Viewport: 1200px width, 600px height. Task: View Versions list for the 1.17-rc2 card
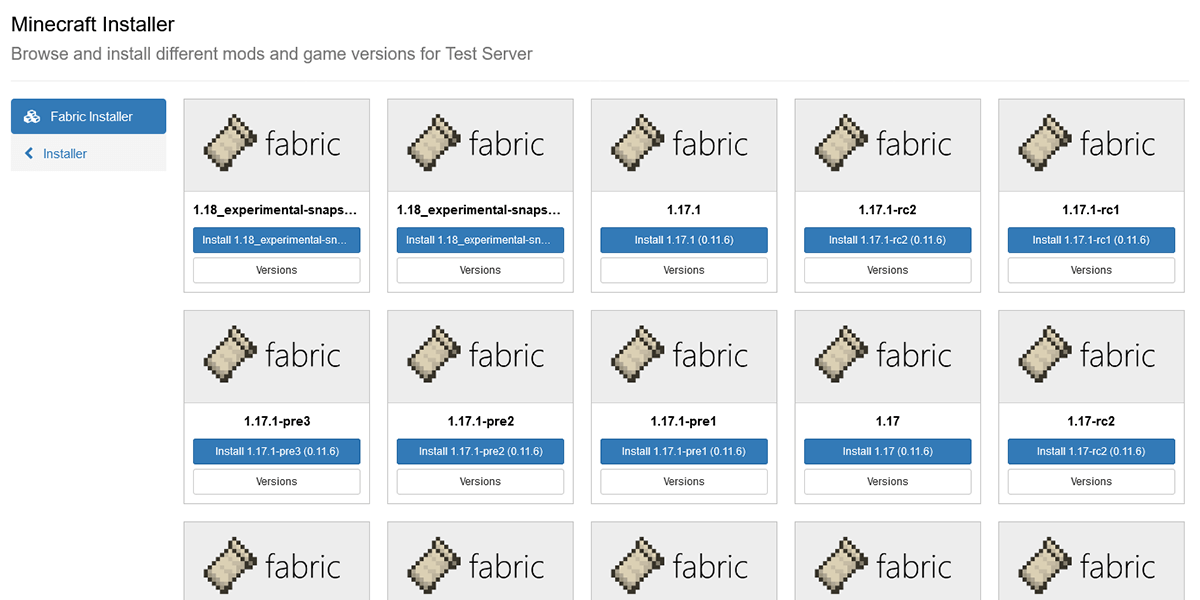point(1091,481)
